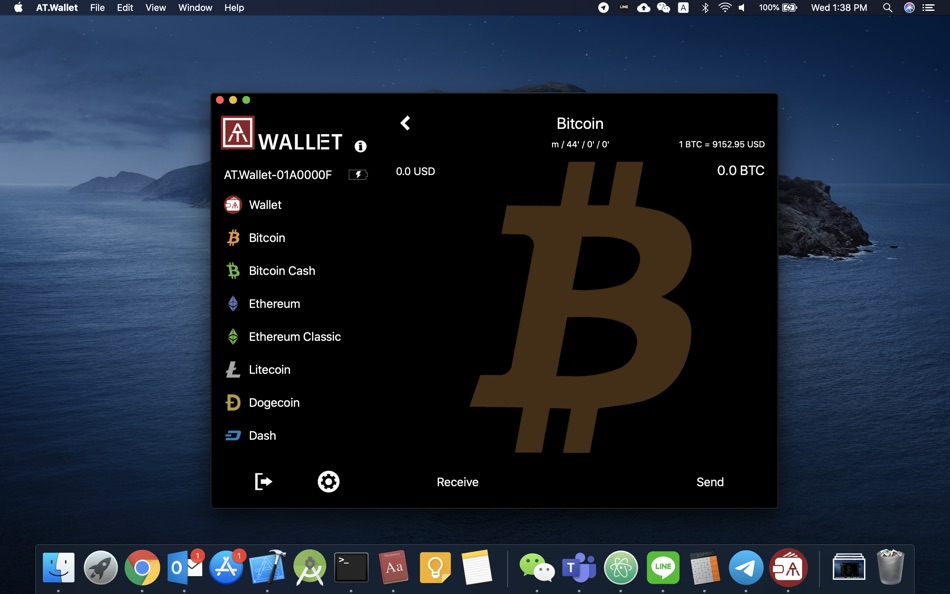The height and width of the screenshot is (594, 950).
Task: Open App Store from the Dock
Action: point(226,568)
